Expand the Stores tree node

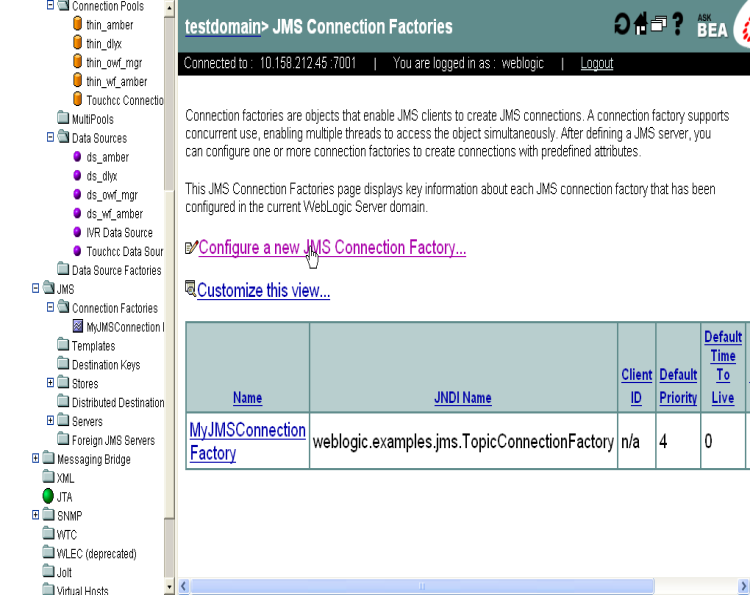pos(50,383)
